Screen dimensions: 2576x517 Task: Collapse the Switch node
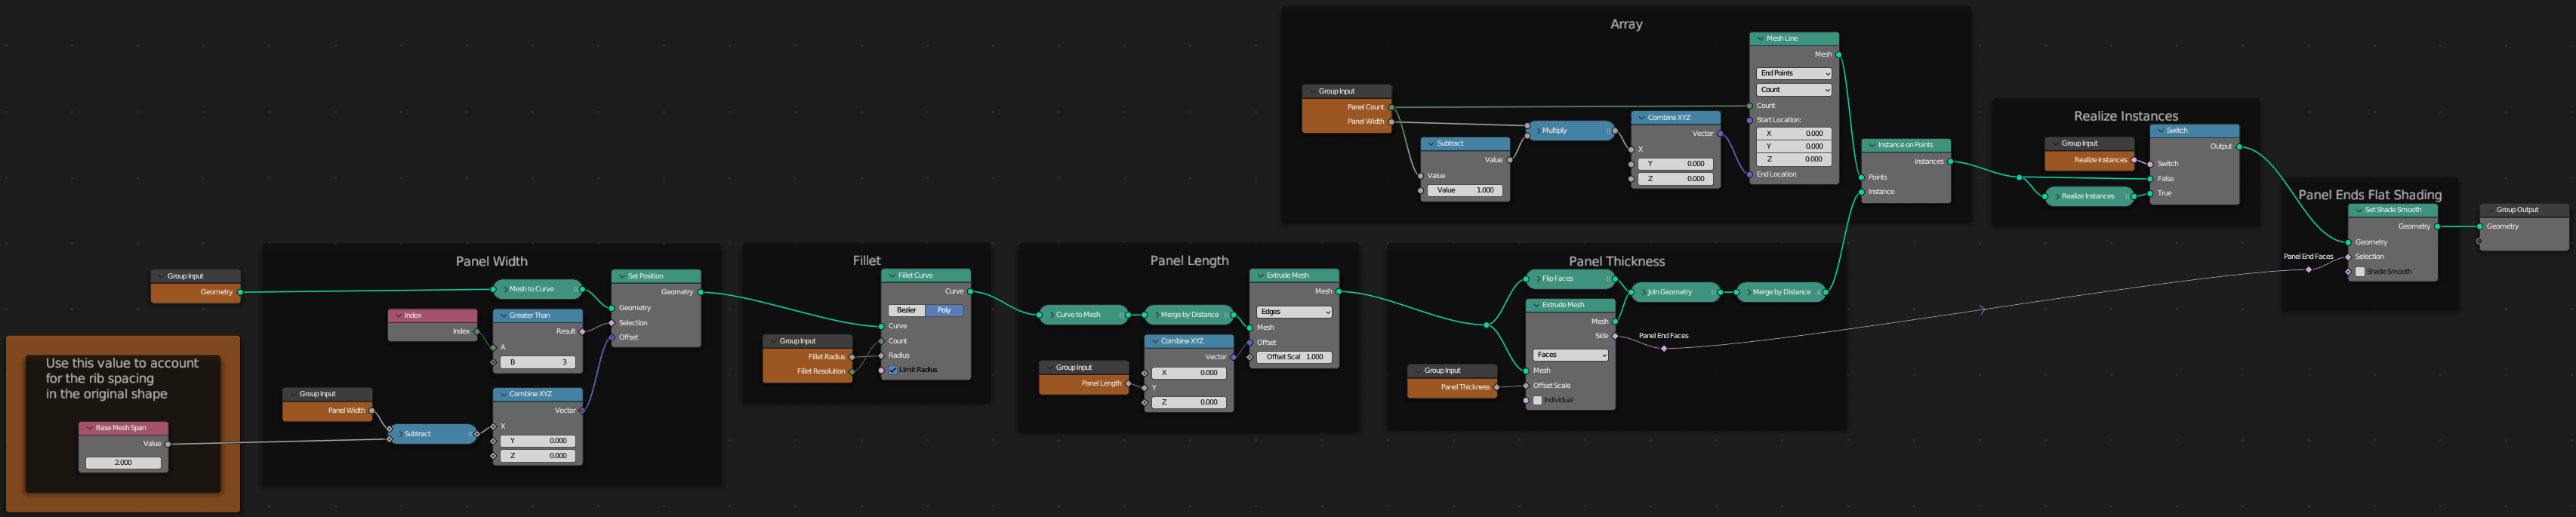2160,130
